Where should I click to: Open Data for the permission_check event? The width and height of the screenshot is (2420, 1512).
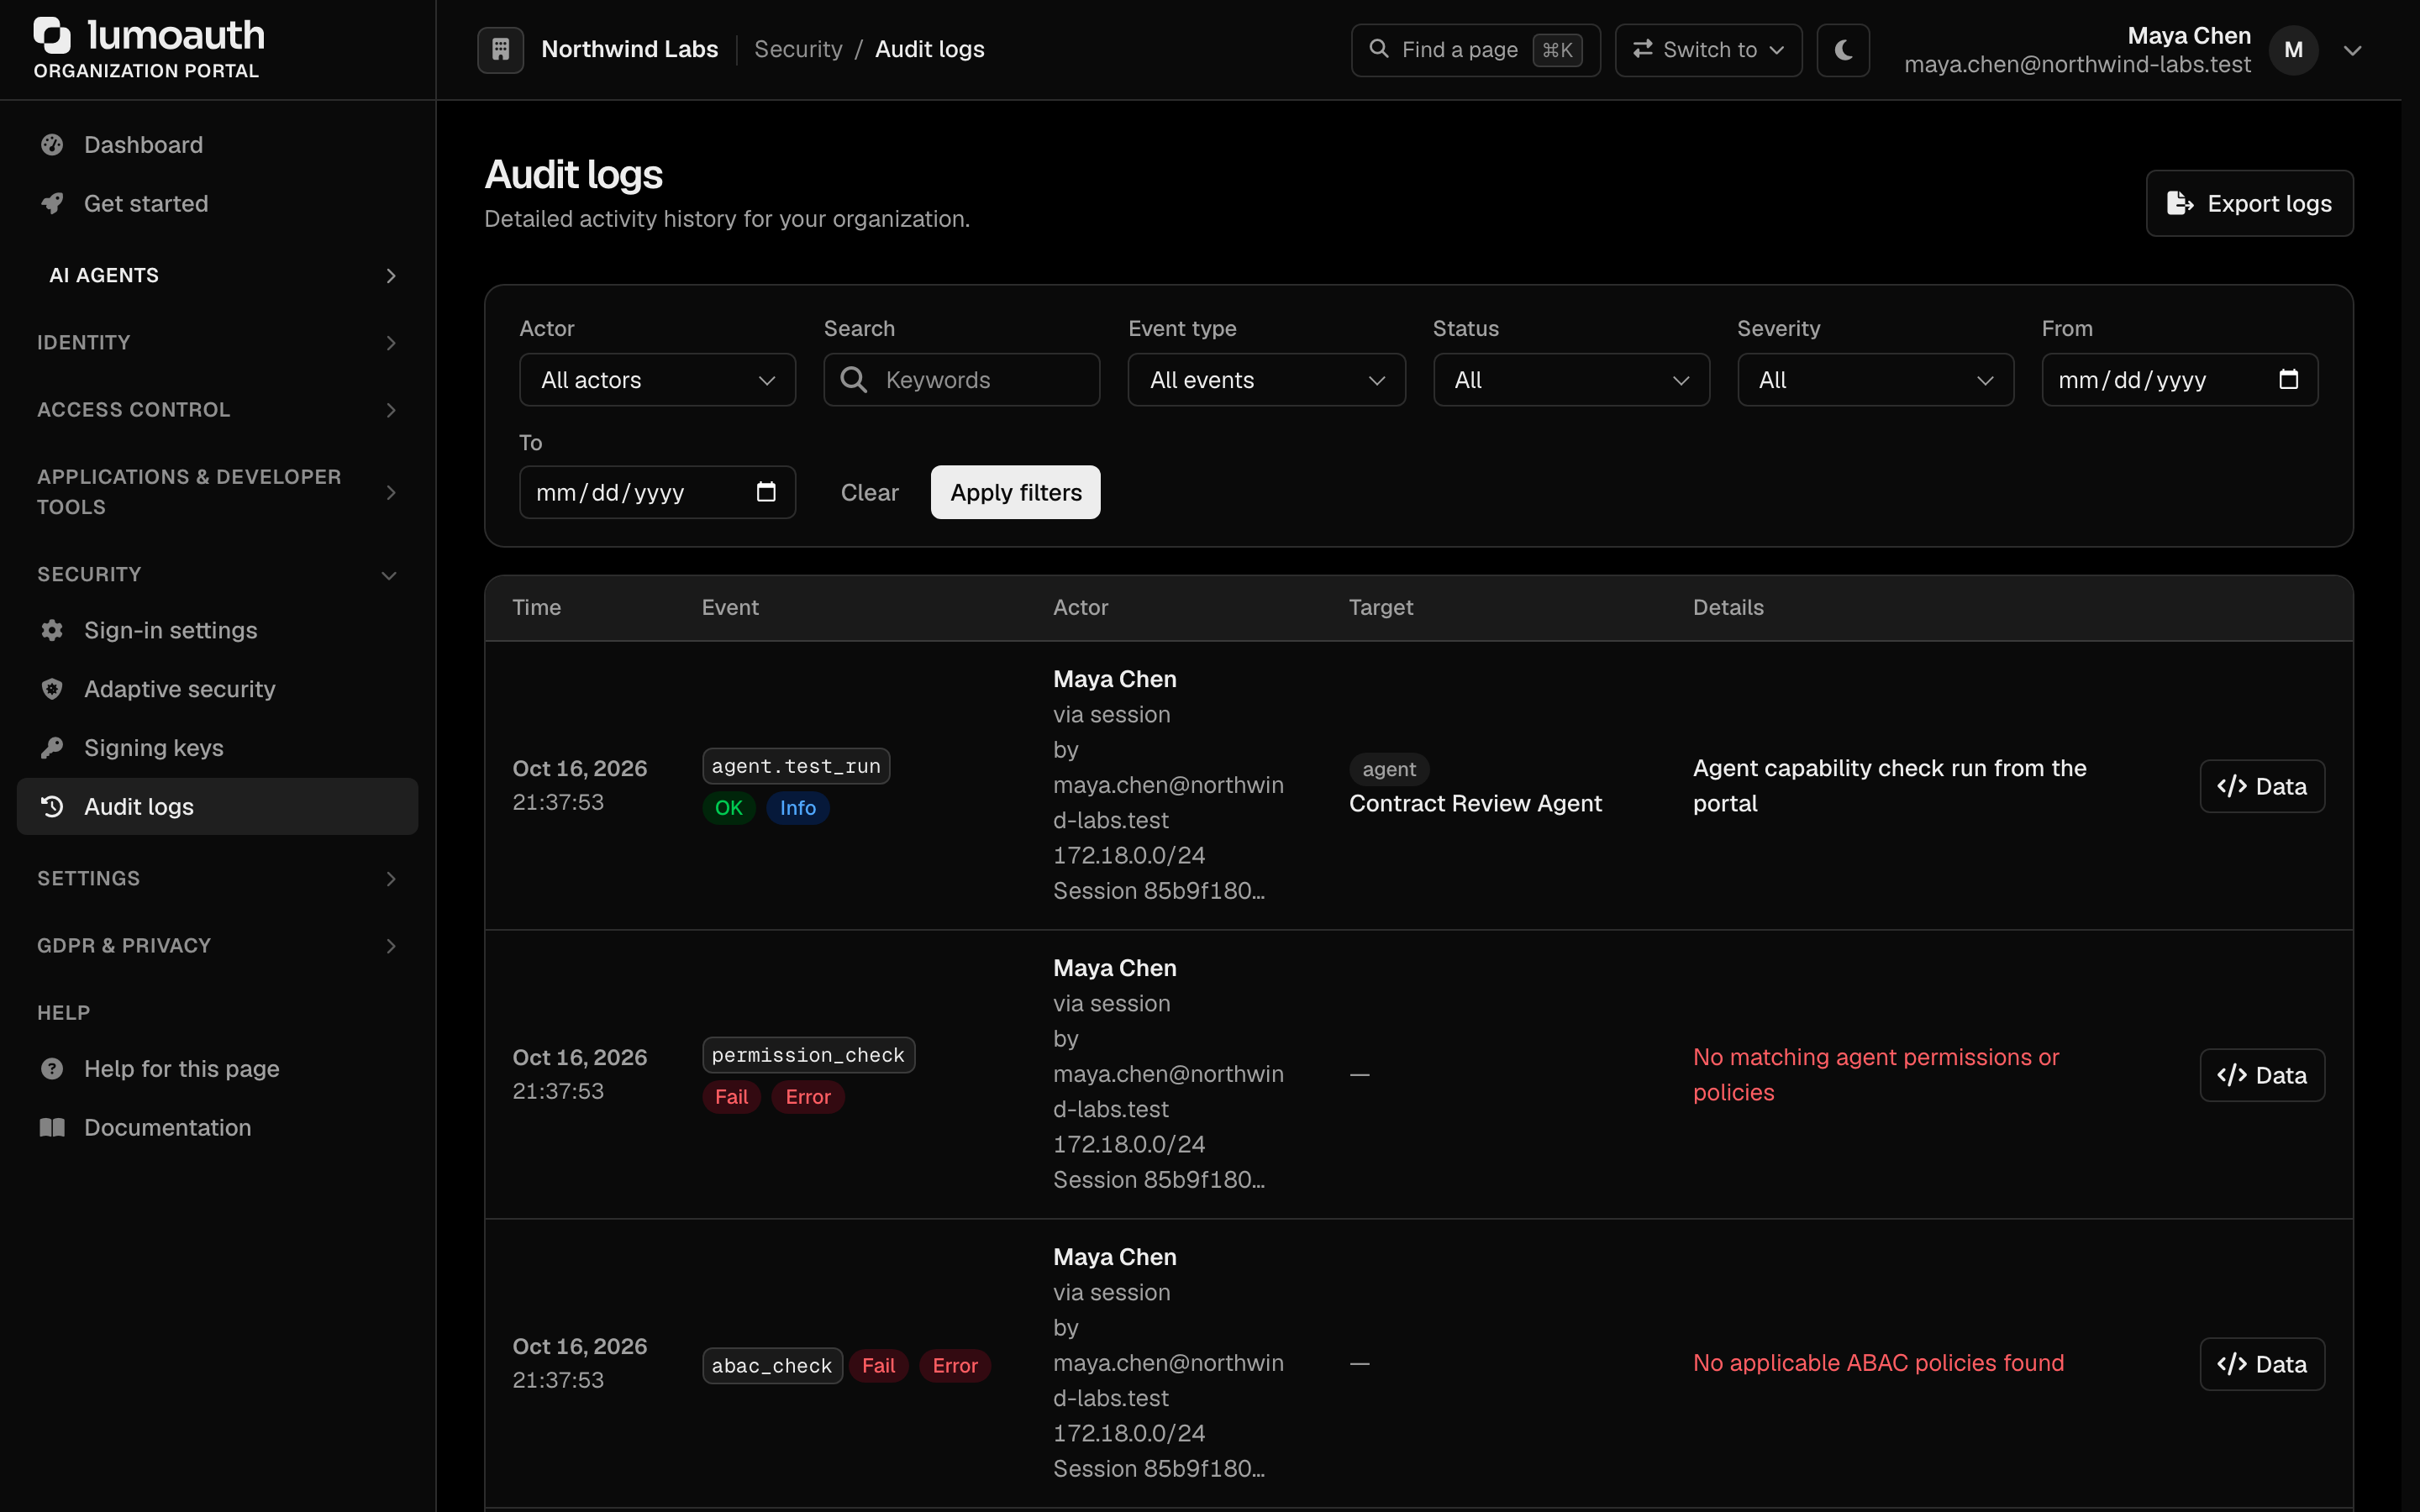click(x=2262, y=1075)
